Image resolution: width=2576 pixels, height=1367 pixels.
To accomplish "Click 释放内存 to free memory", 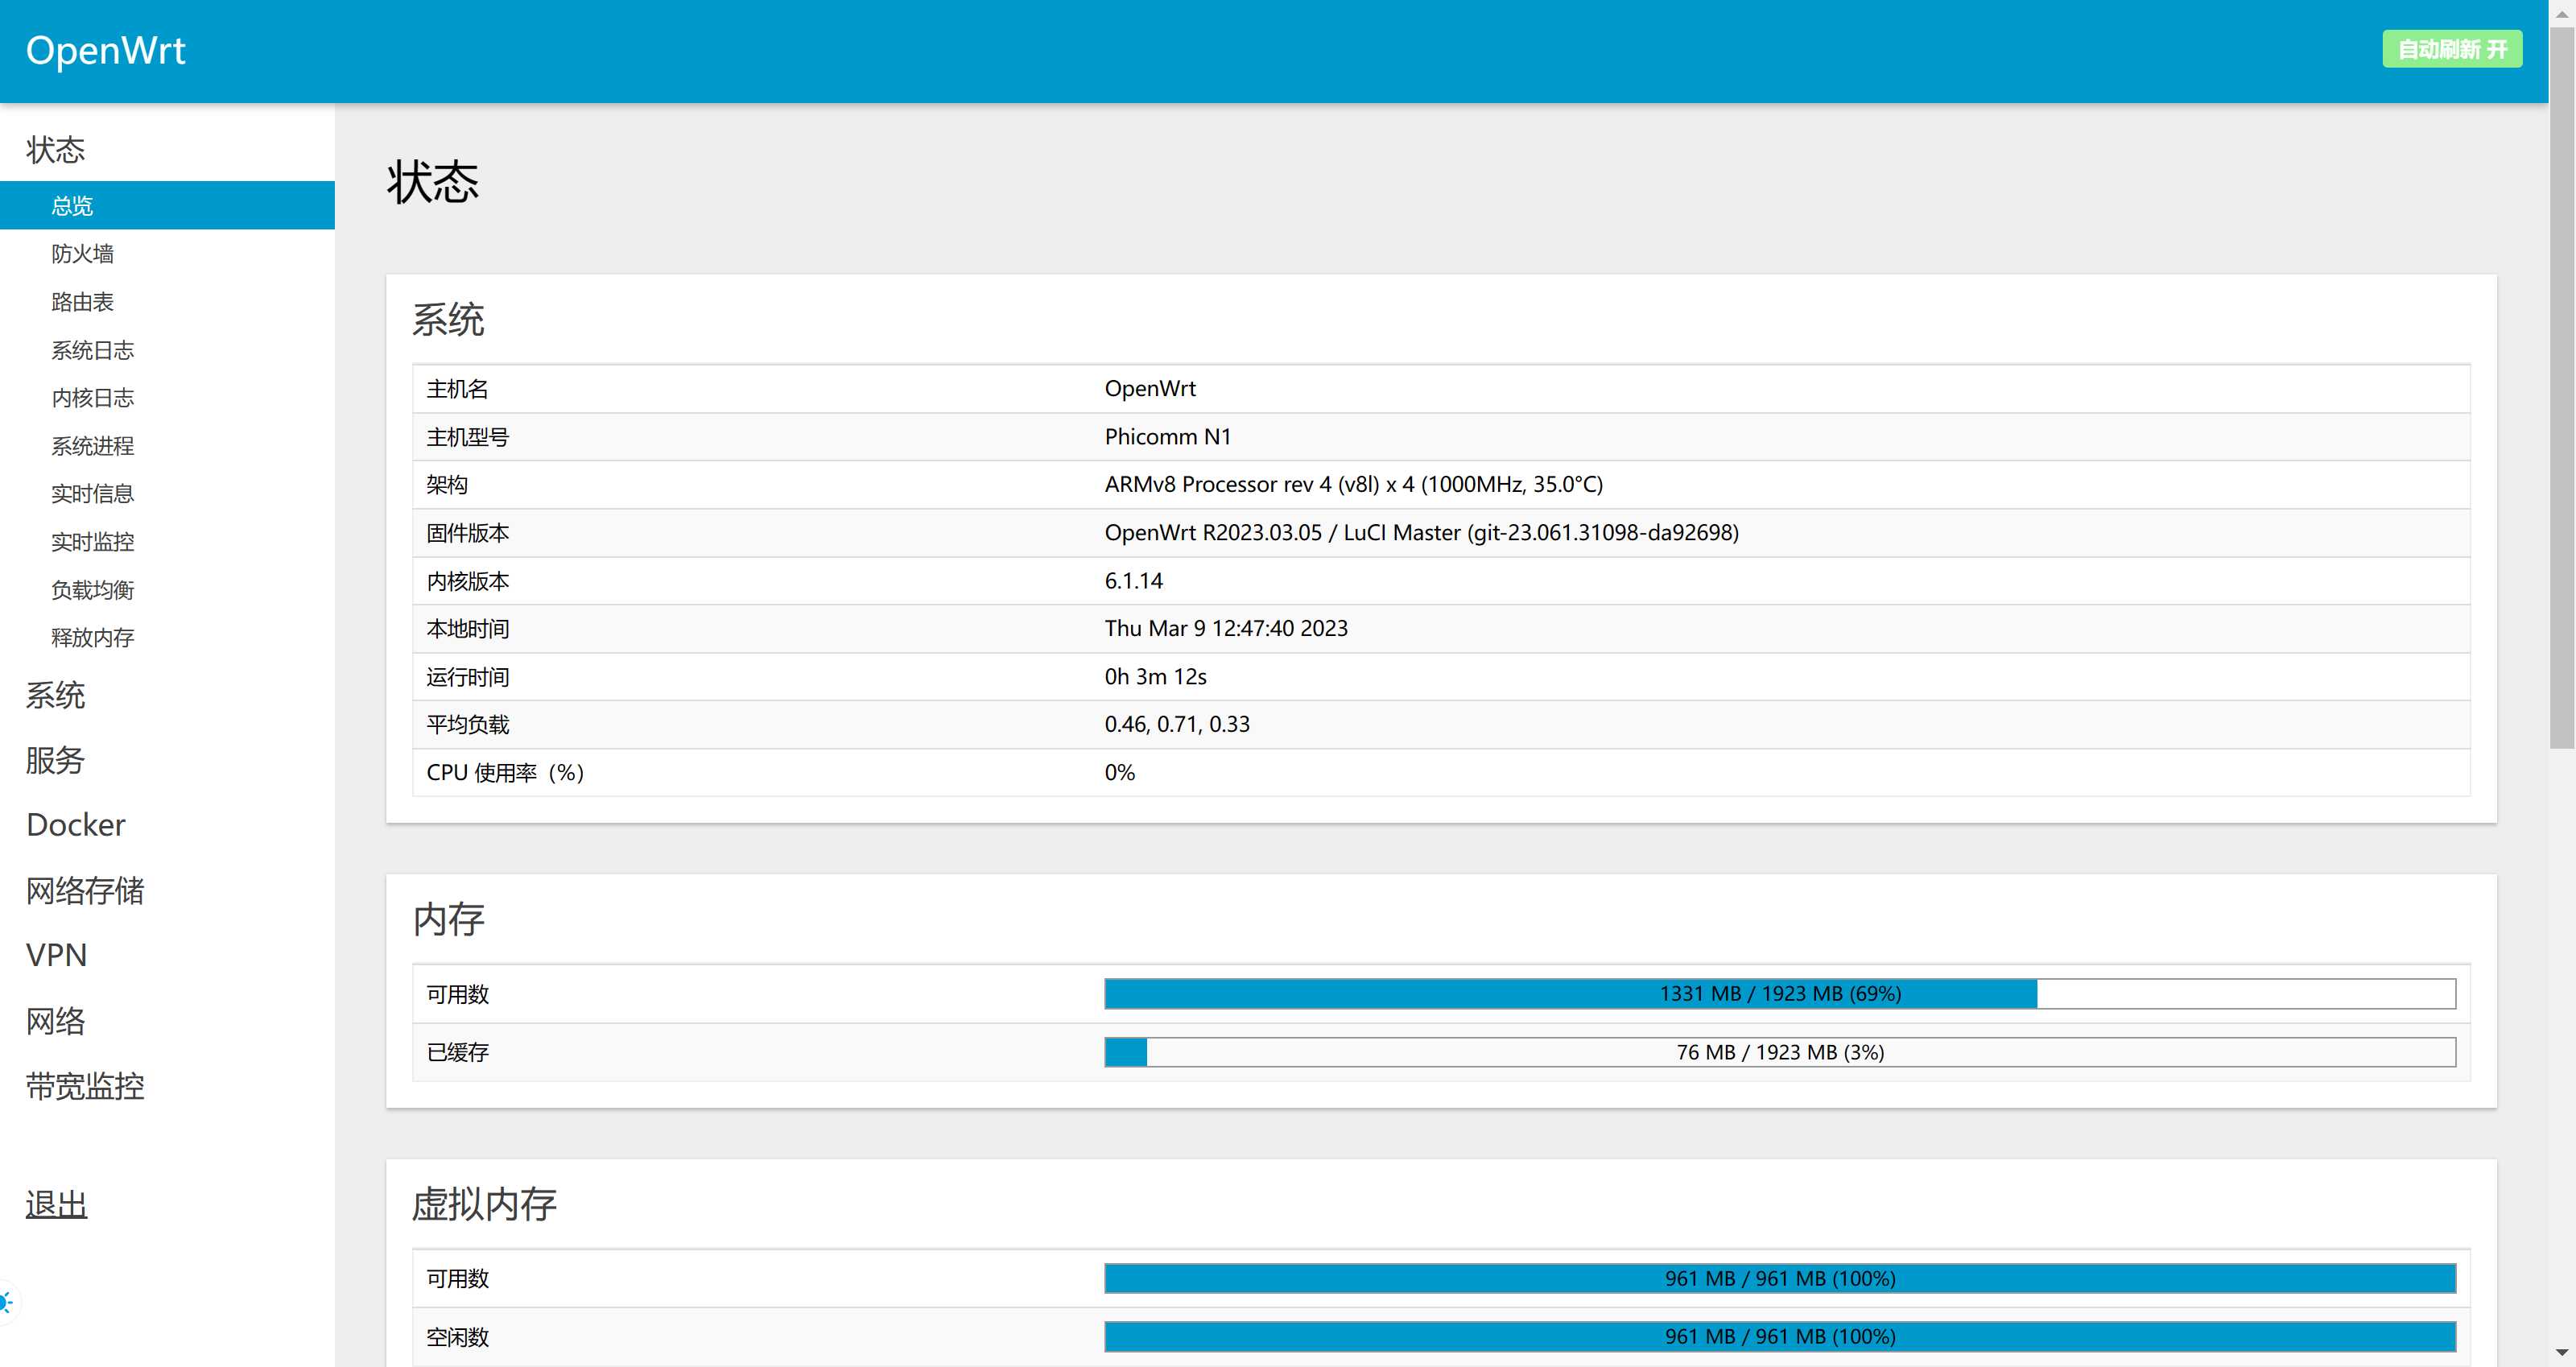I will [93, 638].
